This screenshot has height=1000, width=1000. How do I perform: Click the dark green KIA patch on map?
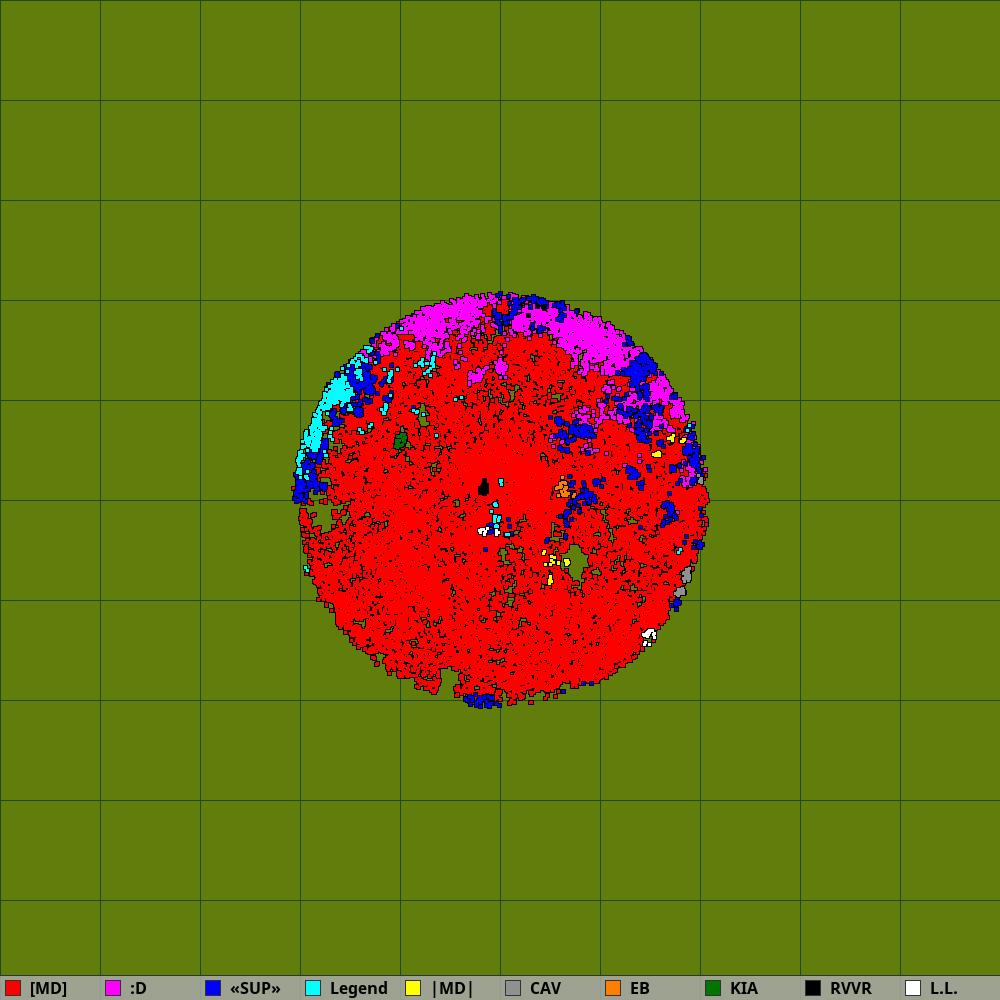pyautogui.click(x=401, y=439)
